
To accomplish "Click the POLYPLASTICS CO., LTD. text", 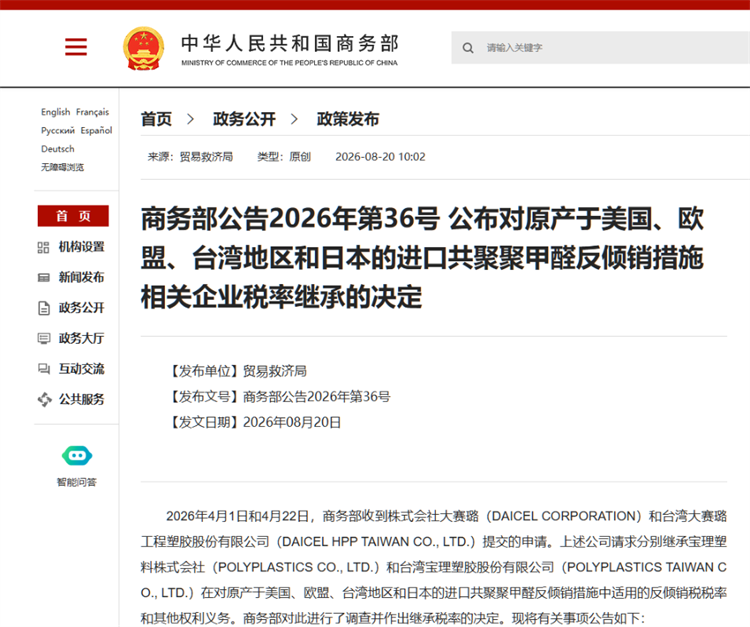I will pyautogui.click(x=294, y=567).
